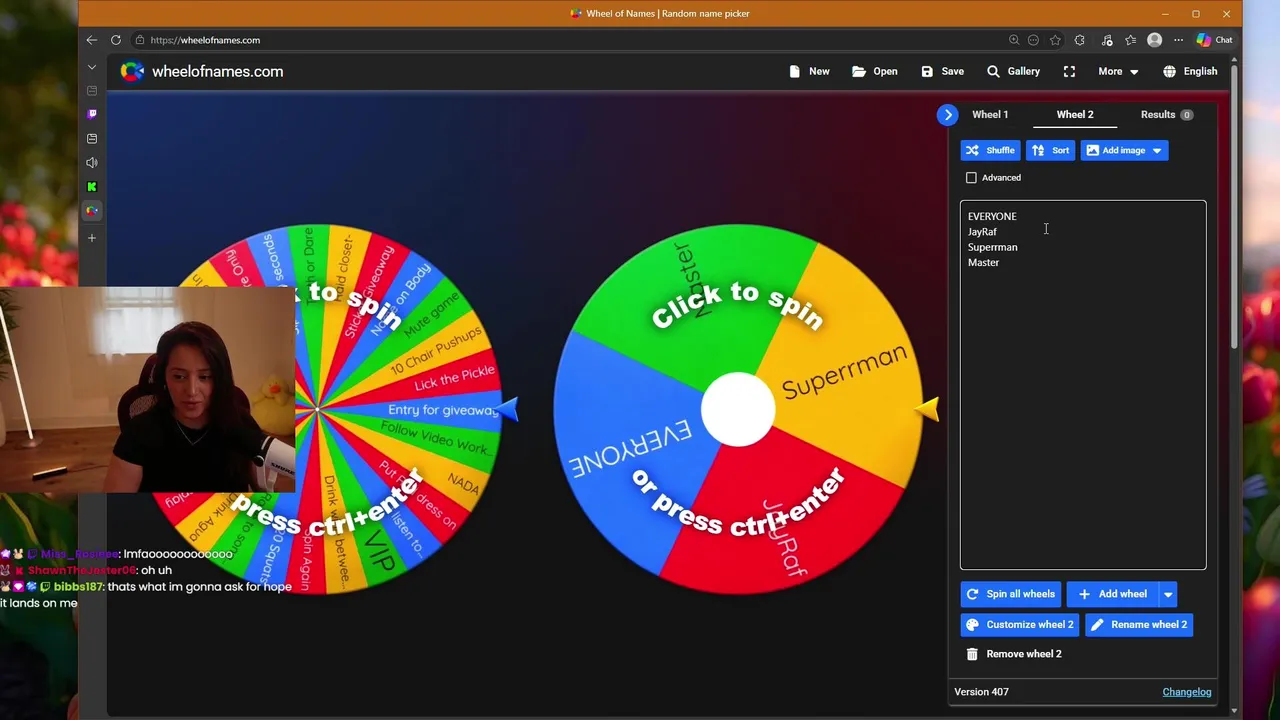Click the JayRaf entry text
The height and width of the screenshot is (720, 1280).
click(982, 232)
